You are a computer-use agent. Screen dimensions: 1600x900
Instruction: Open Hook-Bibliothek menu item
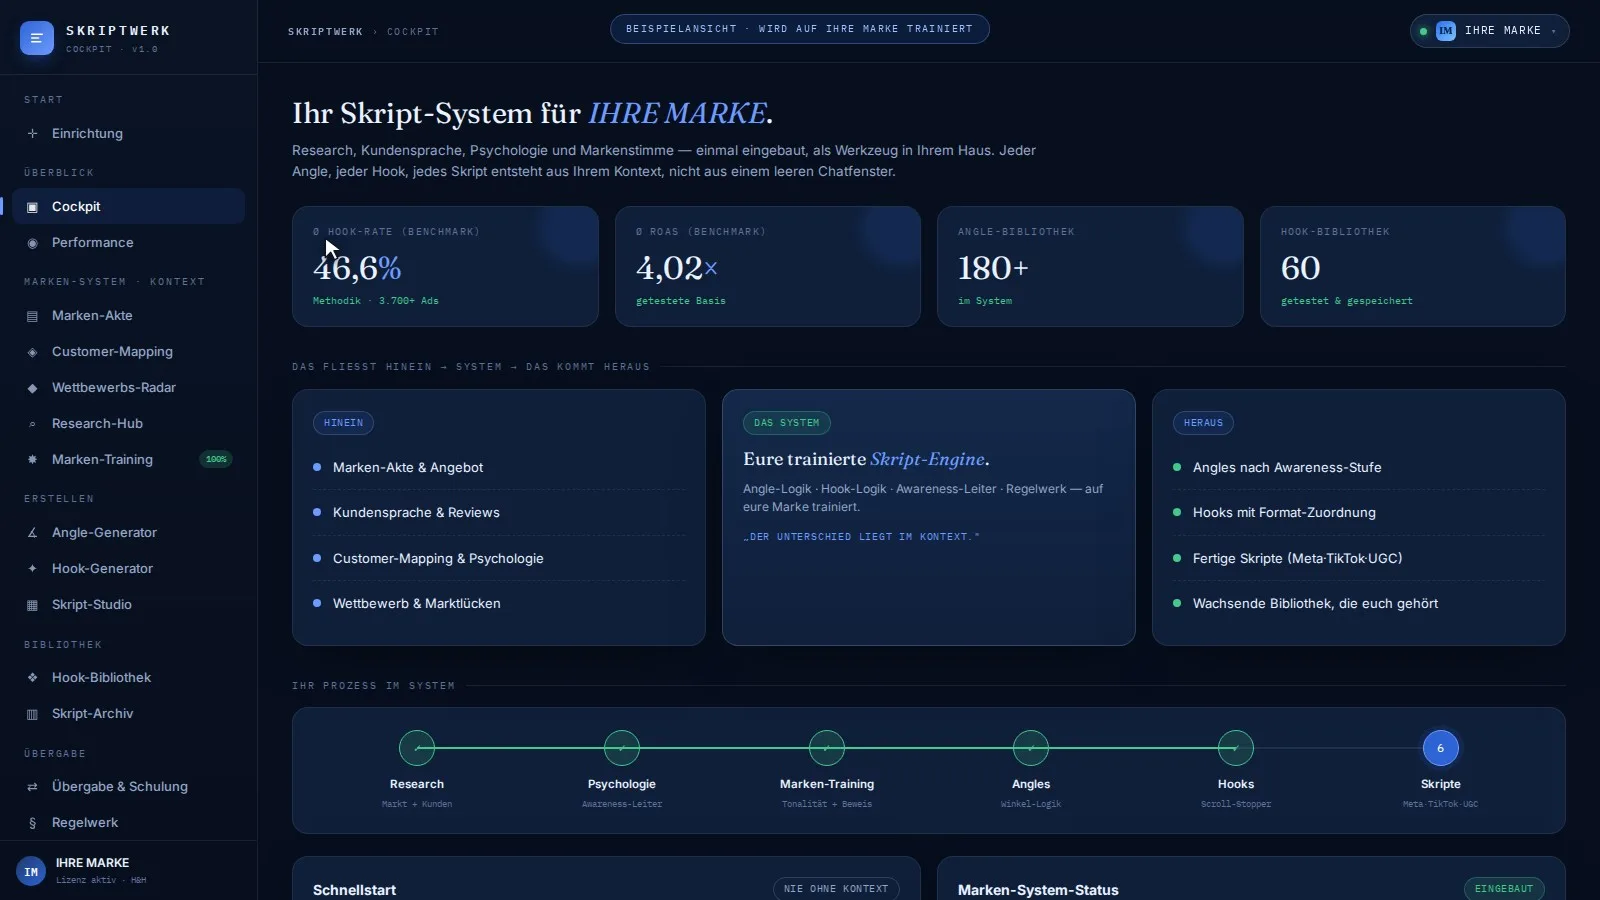pos(128,678)
